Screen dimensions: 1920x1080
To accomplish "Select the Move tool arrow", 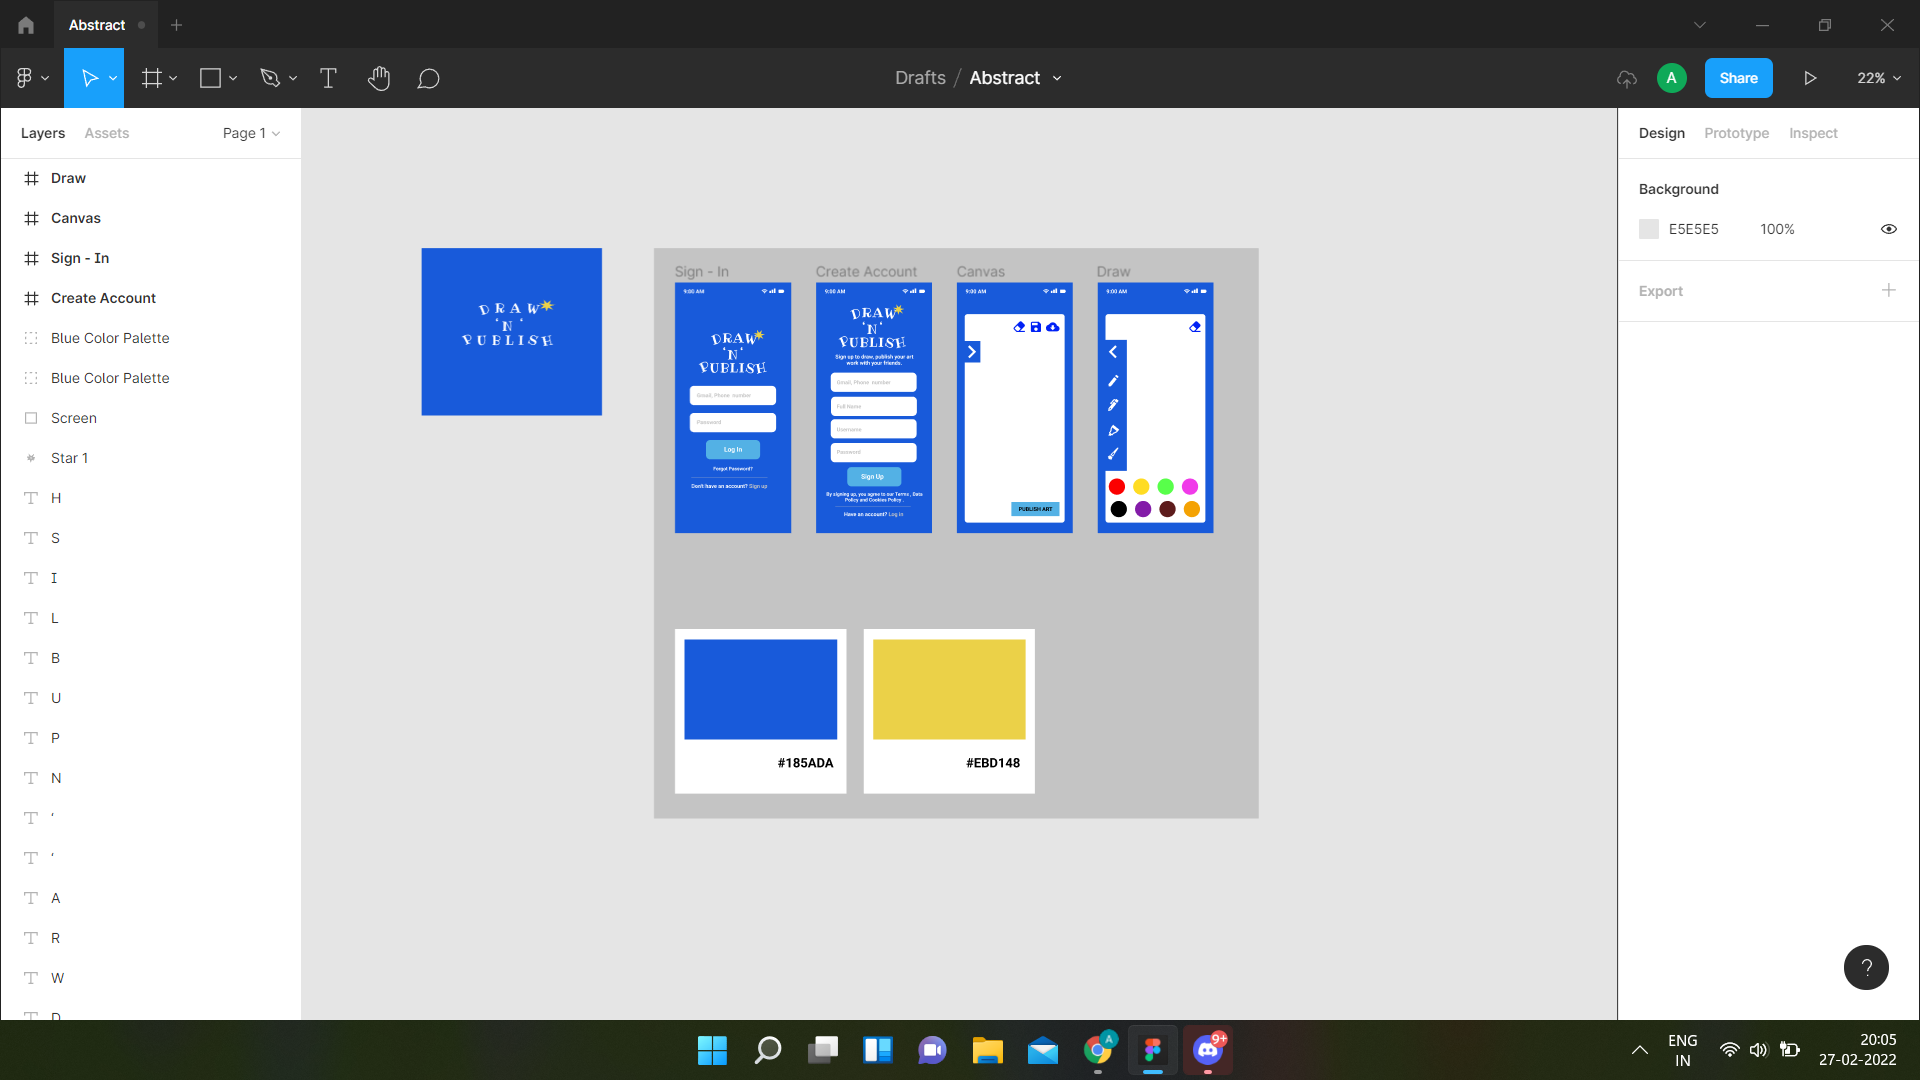I will [89, 78].
